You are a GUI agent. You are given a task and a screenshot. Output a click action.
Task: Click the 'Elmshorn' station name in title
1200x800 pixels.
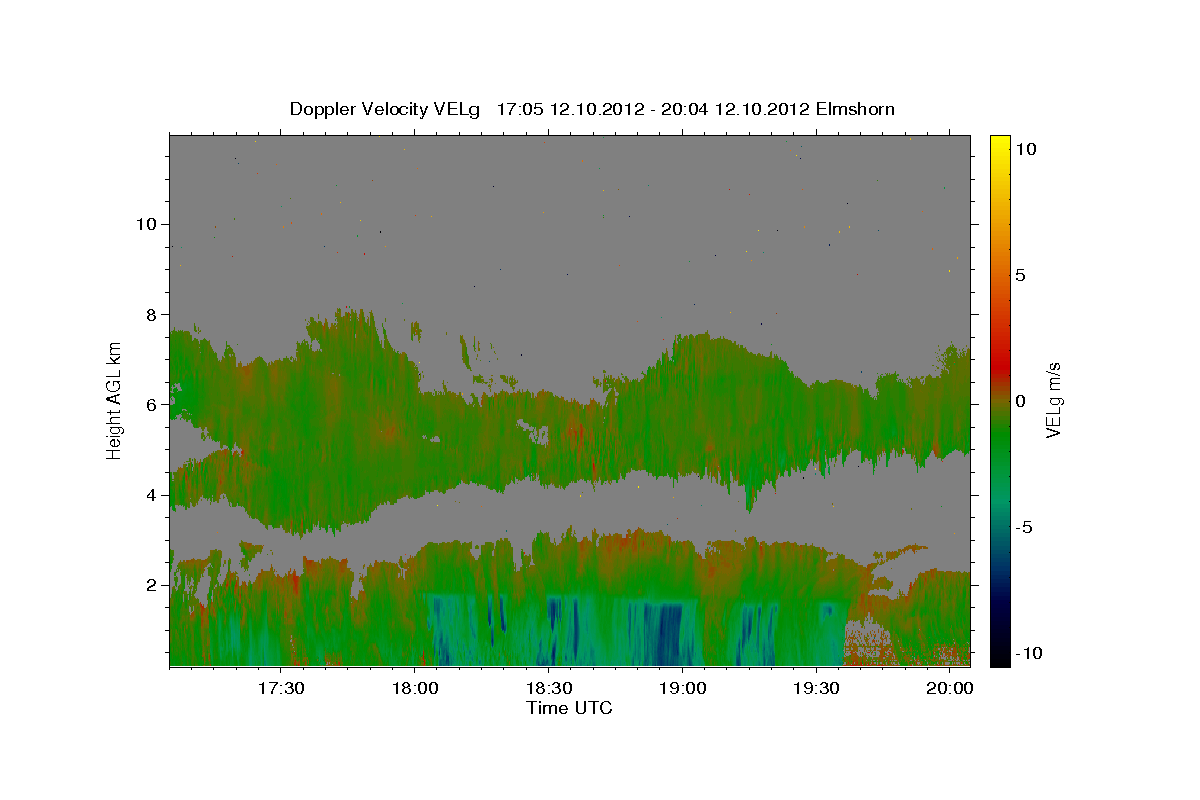click(855, 109)
